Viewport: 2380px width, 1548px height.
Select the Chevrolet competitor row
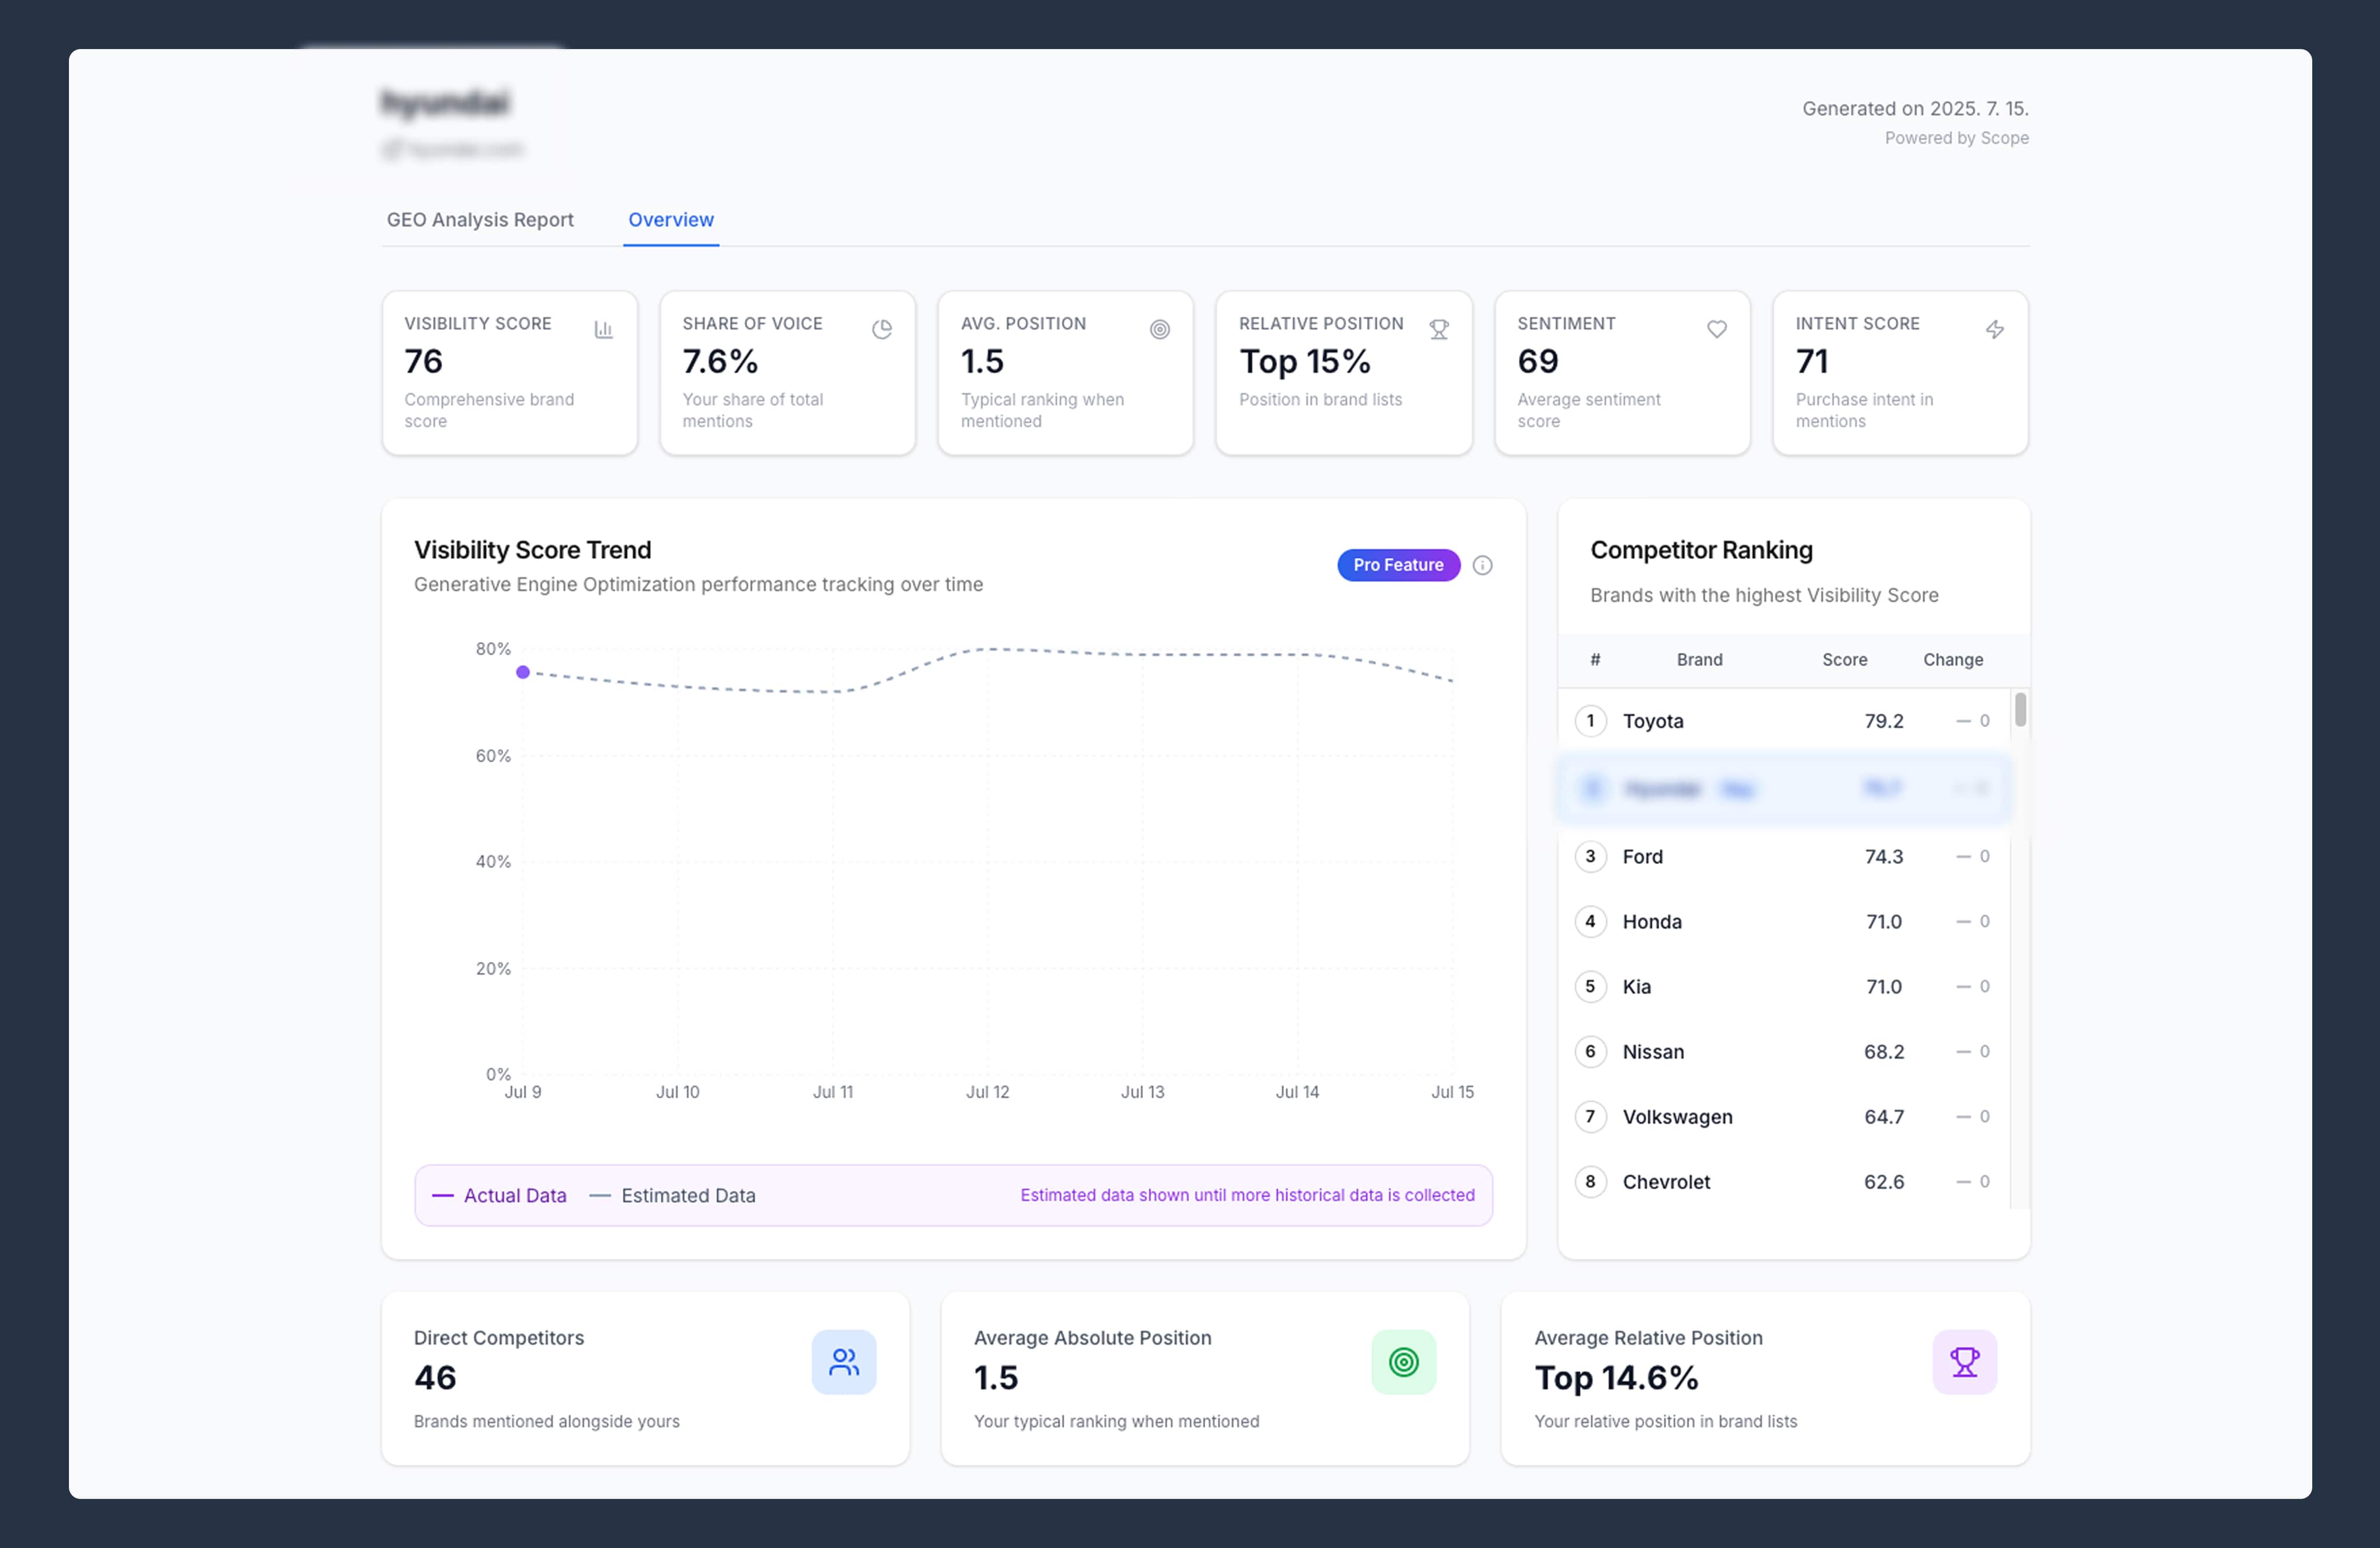coord(1783,1181)
